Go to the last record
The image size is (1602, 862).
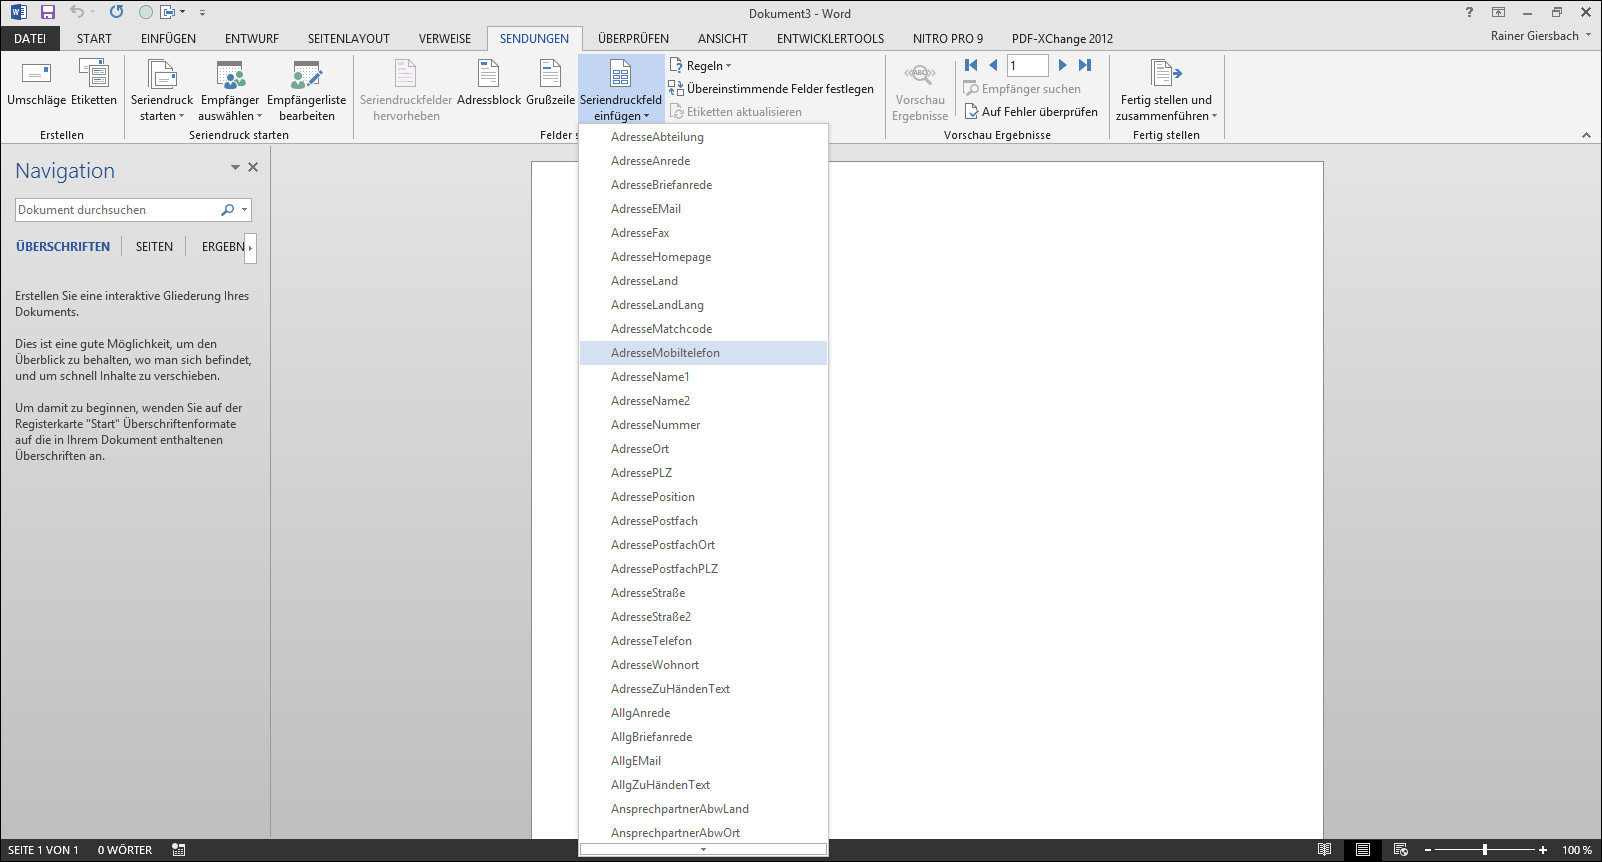click(1085, 65)
